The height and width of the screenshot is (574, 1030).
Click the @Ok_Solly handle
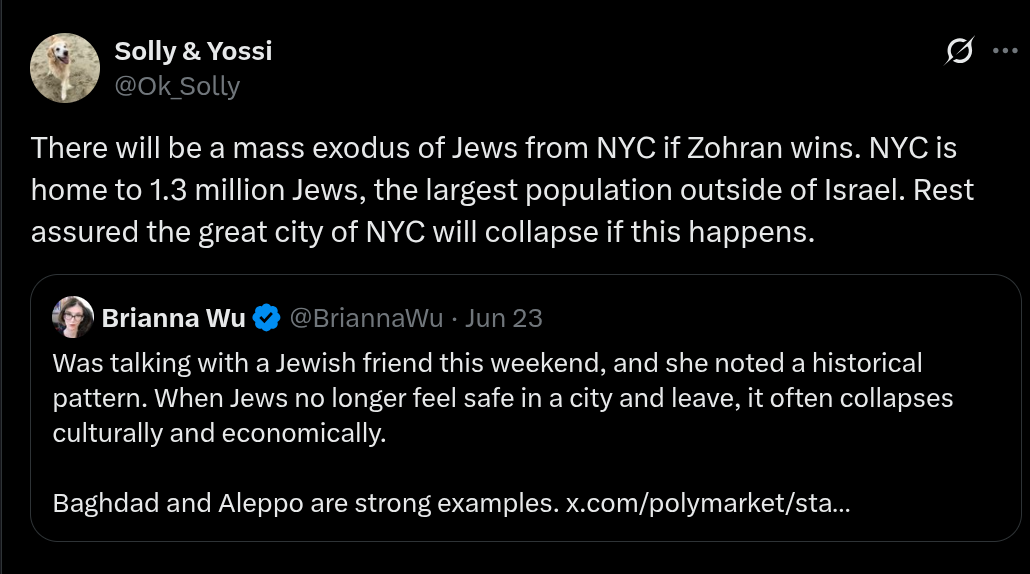177,86
